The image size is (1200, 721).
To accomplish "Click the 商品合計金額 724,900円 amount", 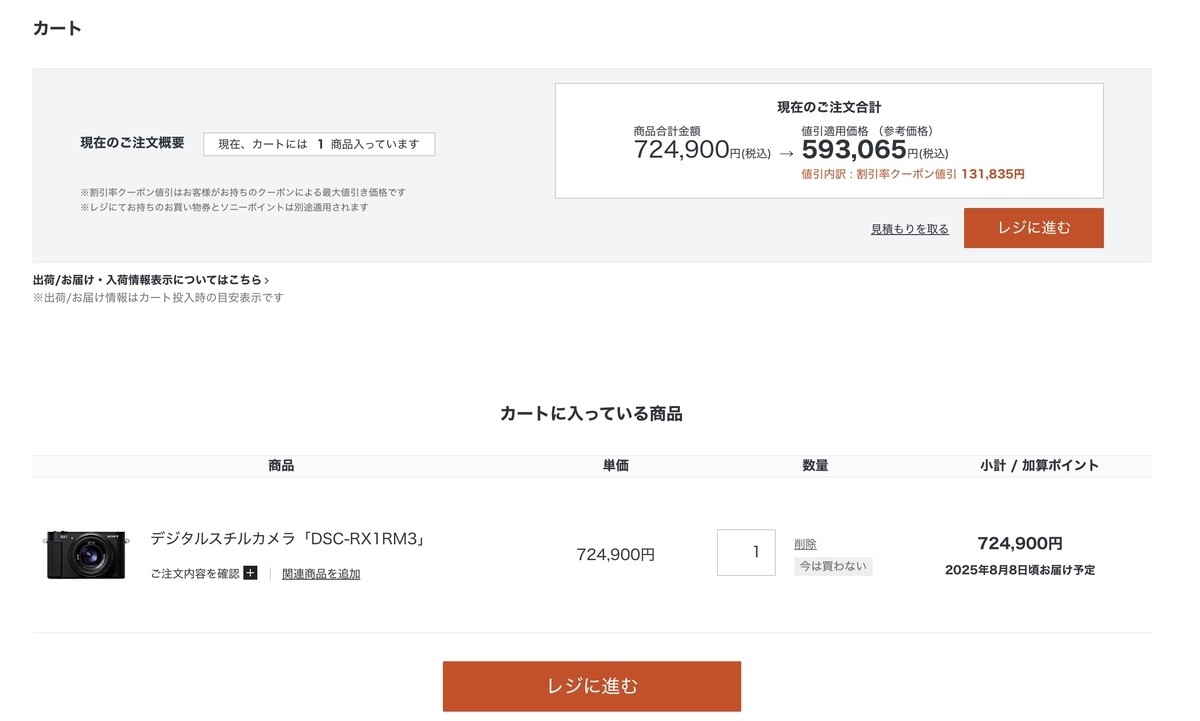I will (702, 150).
